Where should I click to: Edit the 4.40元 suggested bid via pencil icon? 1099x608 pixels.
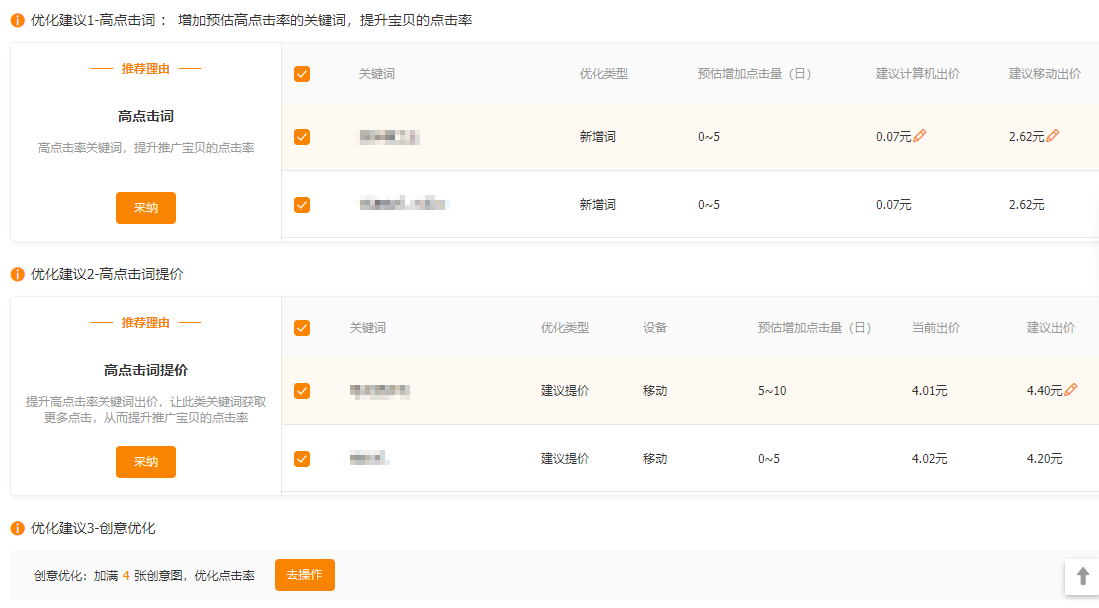point(1071,390)
